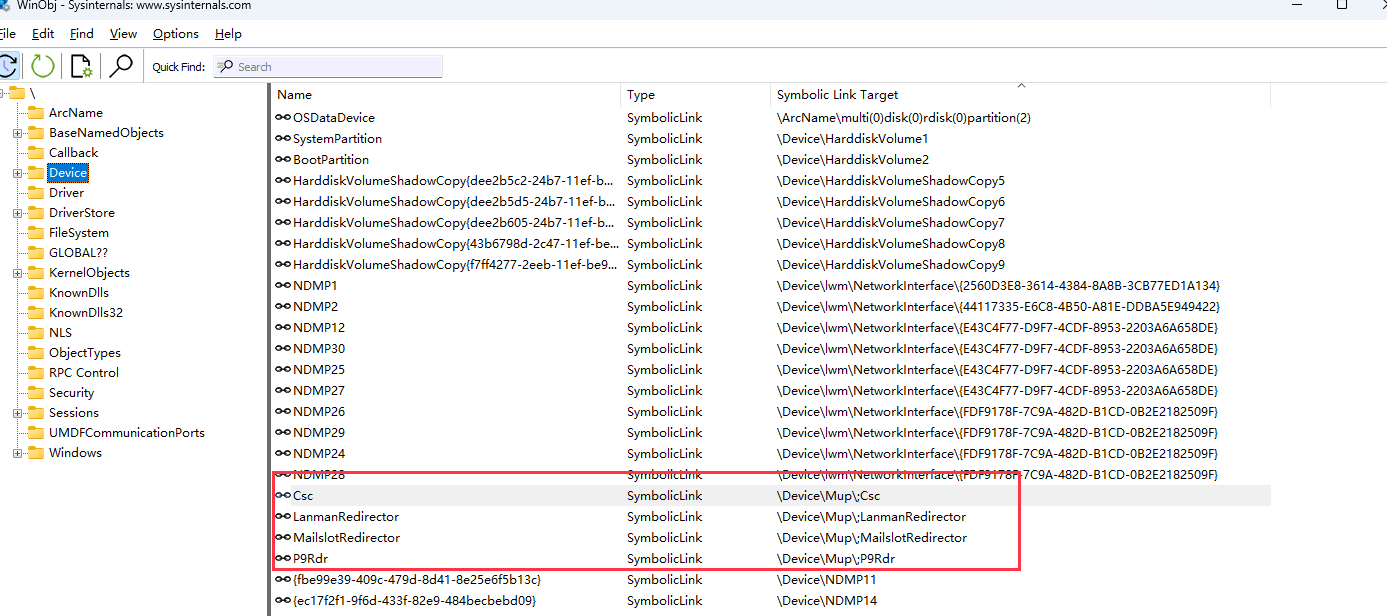Viewport: 1387px width, 616px height.
Task: Open the Options menu
Action: coord(175,33)
